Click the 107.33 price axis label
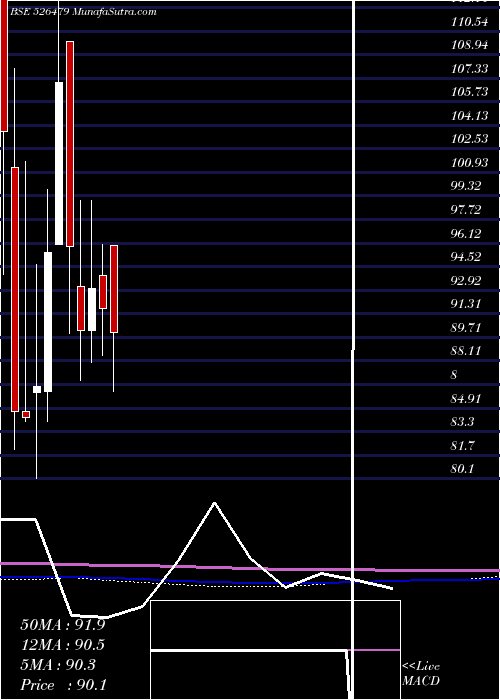 coord(469,68)
